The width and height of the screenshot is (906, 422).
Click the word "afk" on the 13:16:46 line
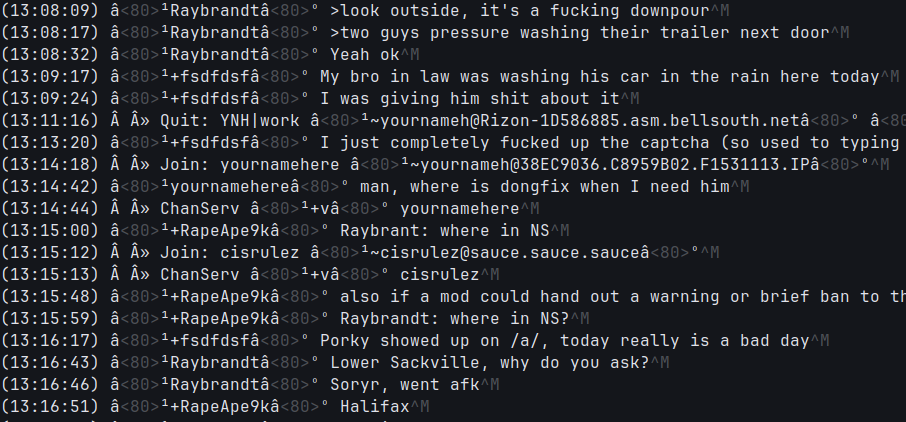pyautogui.click(x=459, y=384)
